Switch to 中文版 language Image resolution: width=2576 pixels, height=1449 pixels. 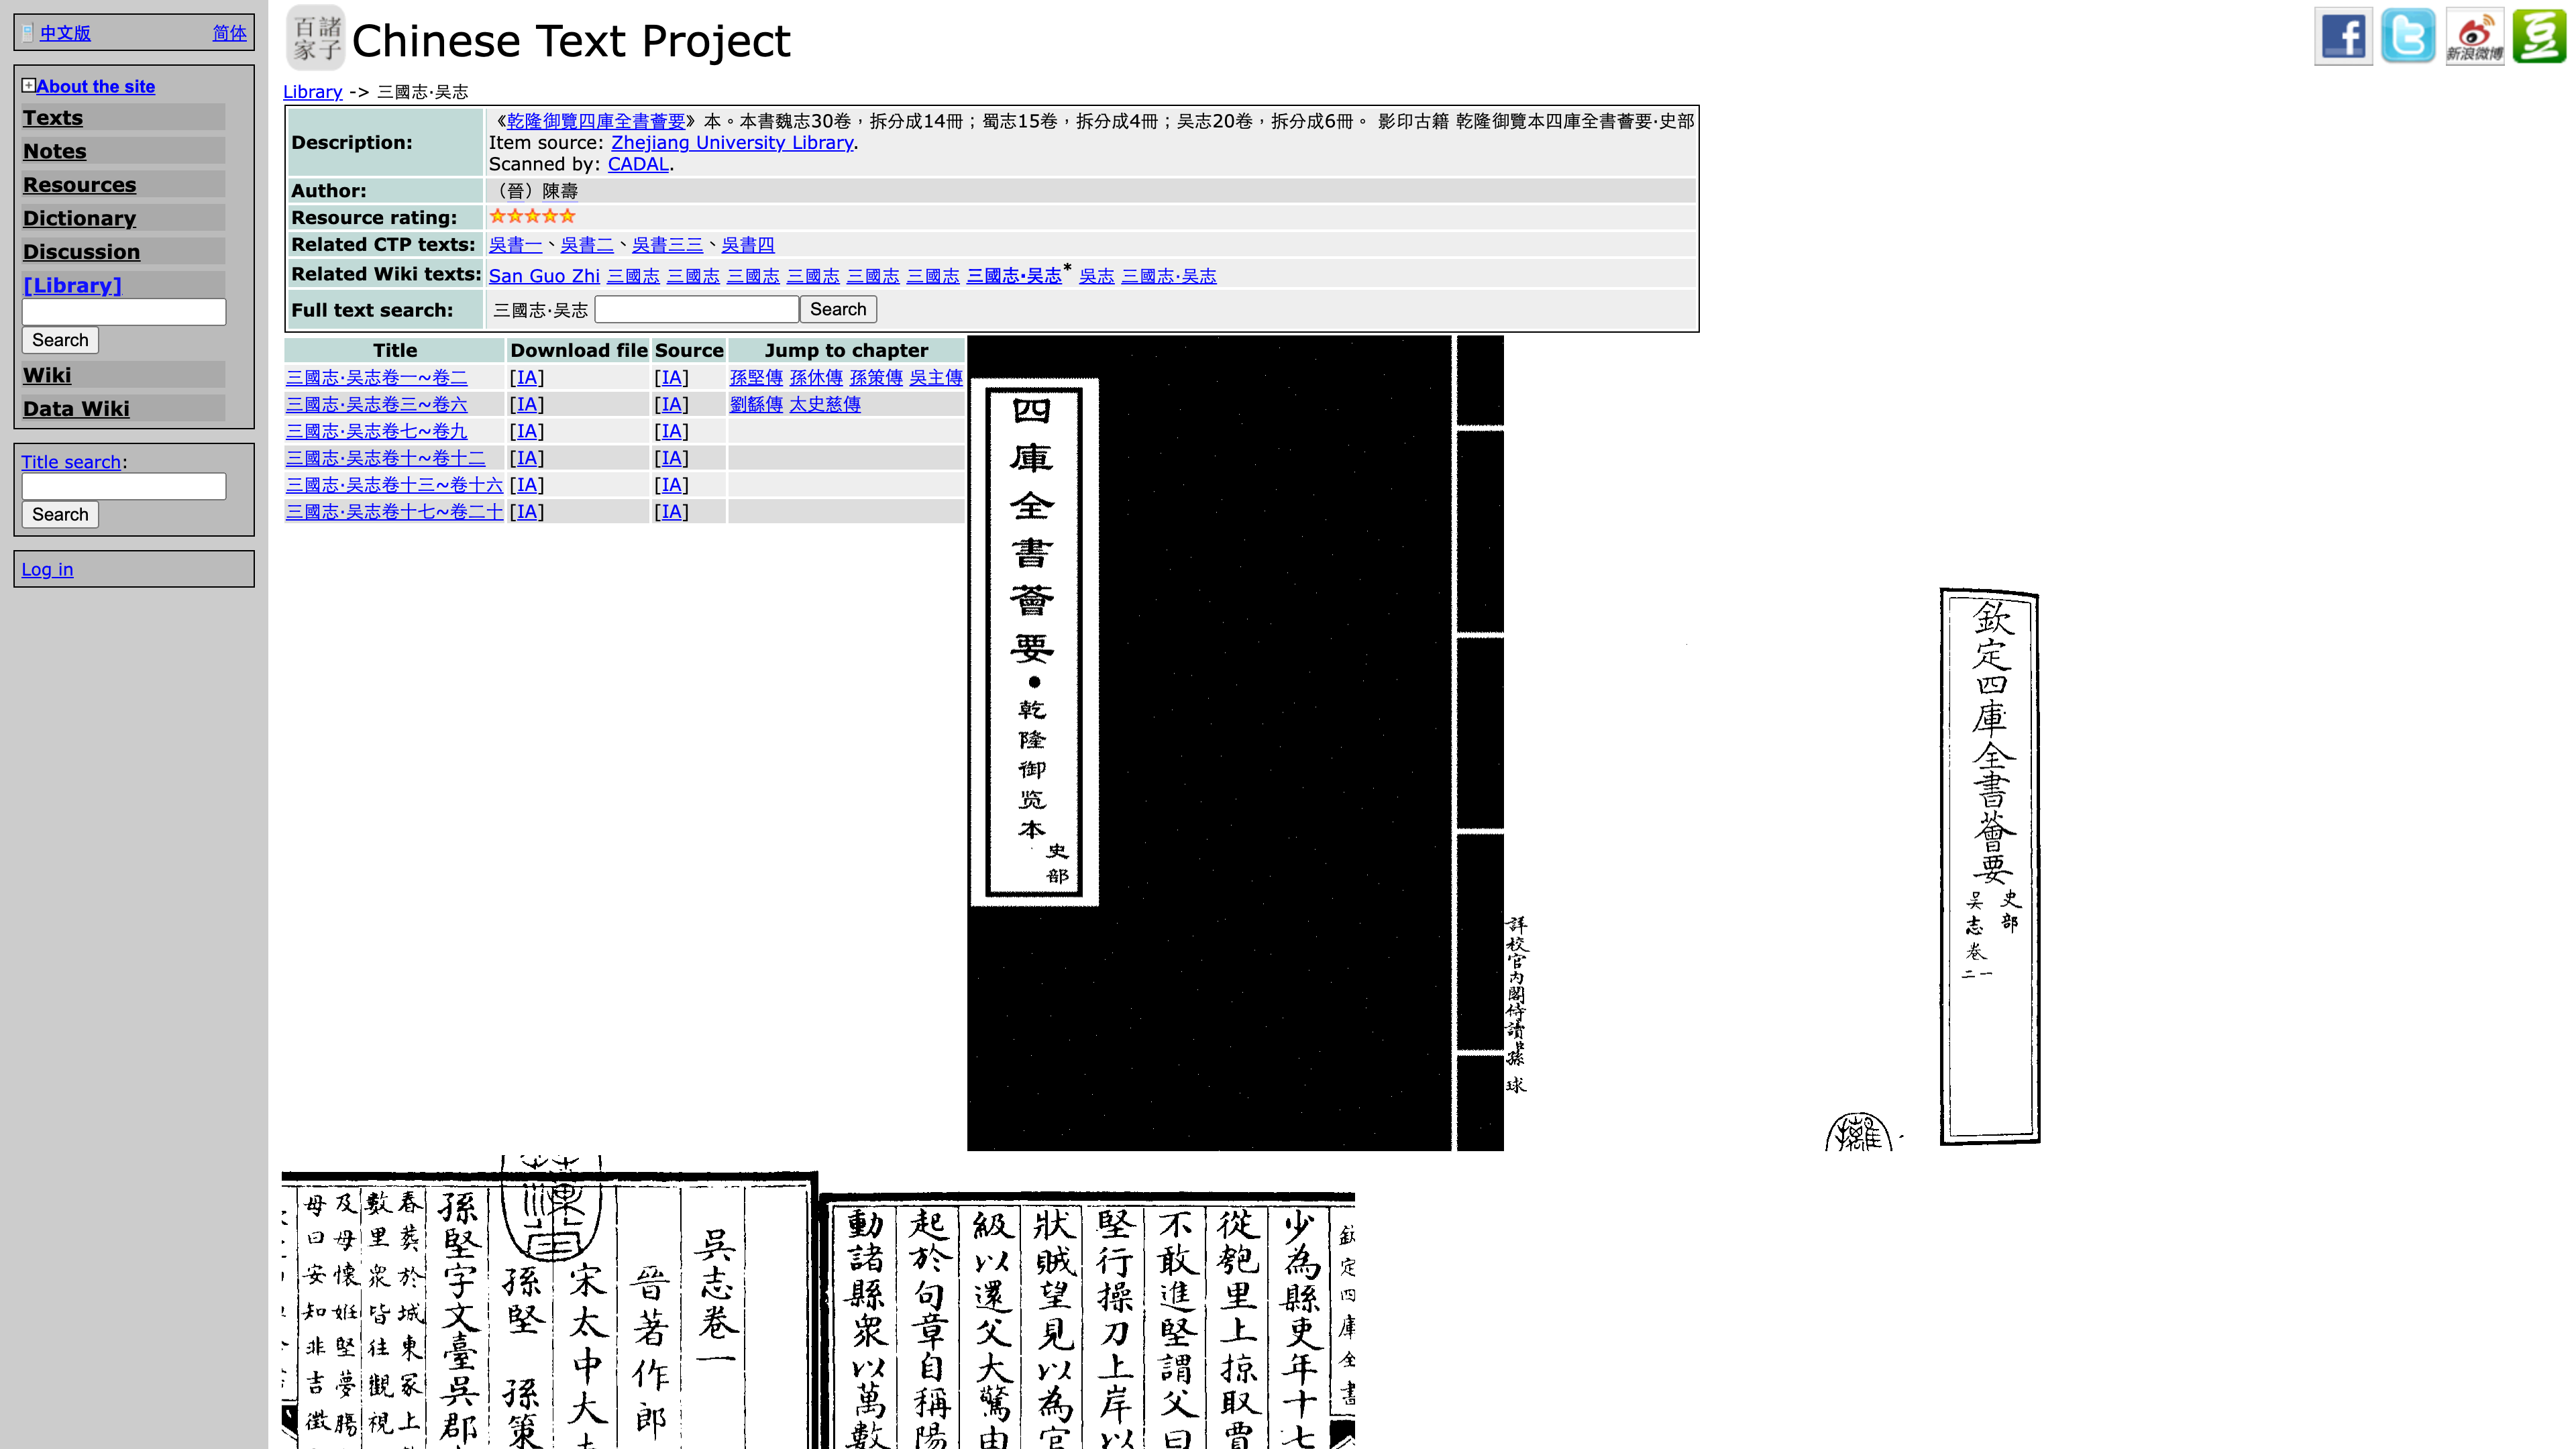pos(65,33)
